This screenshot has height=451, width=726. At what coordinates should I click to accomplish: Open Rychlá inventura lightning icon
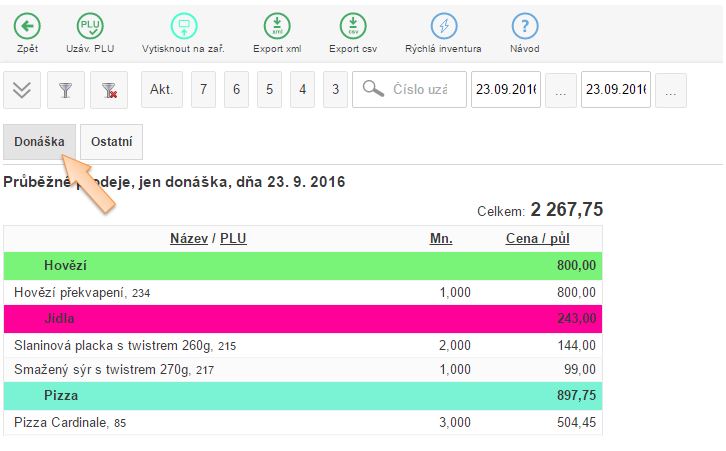point(444,26)
